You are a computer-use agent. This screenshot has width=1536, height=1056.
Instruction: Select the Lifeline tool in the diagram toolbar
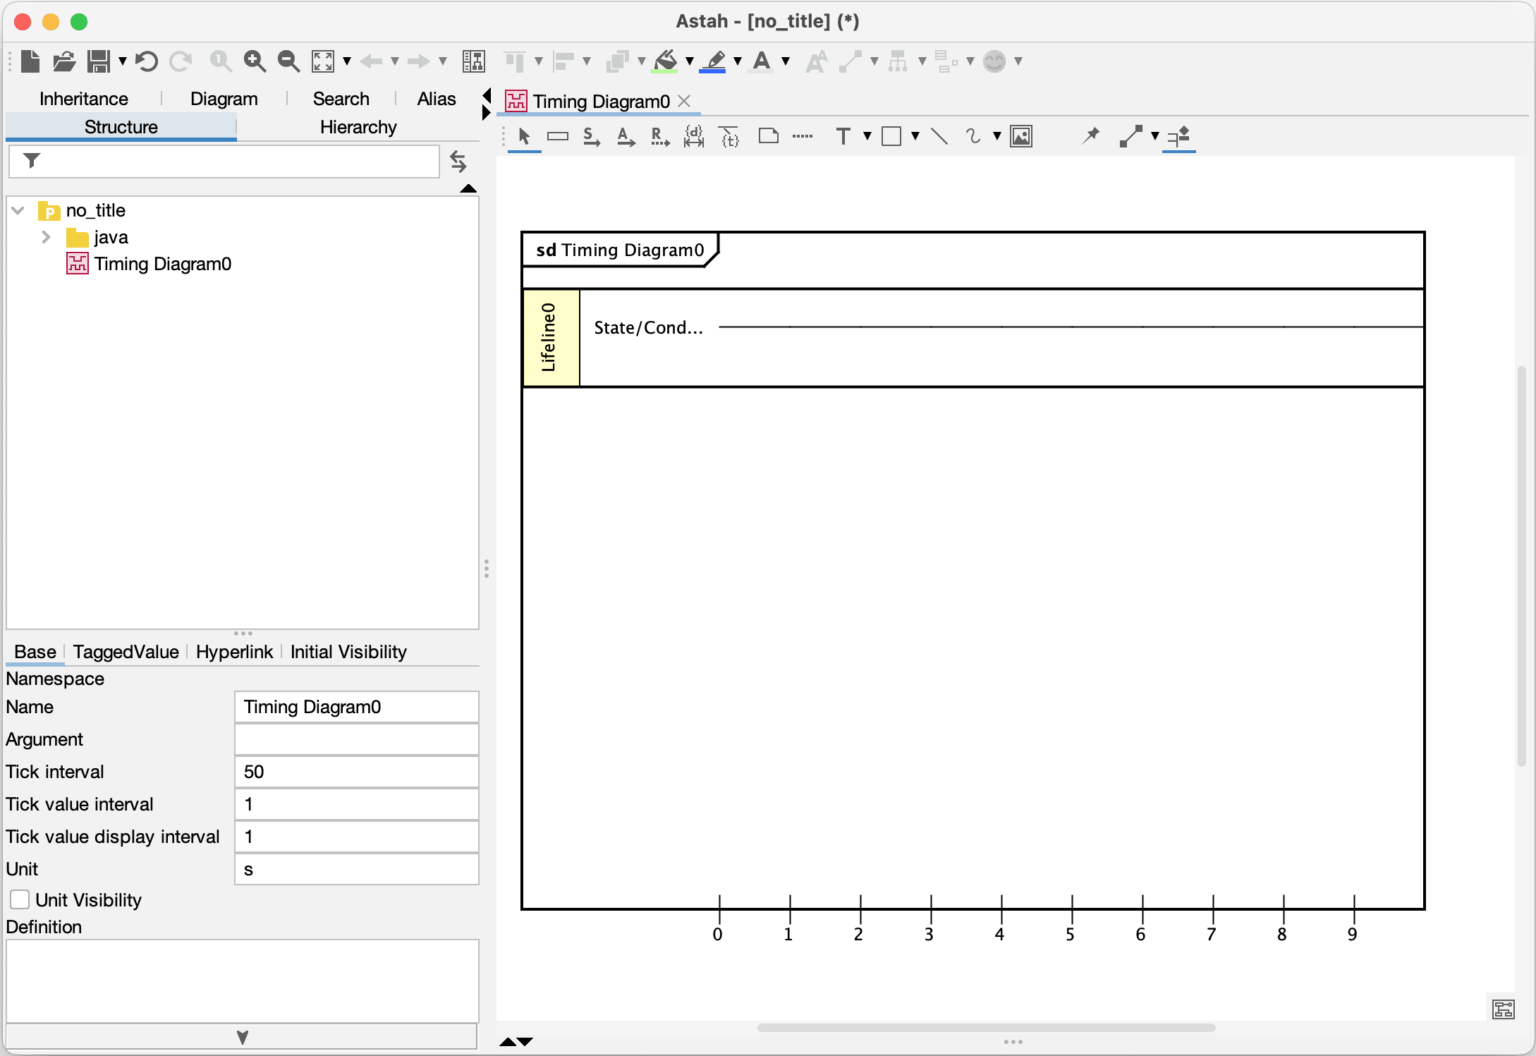(558, 137)
